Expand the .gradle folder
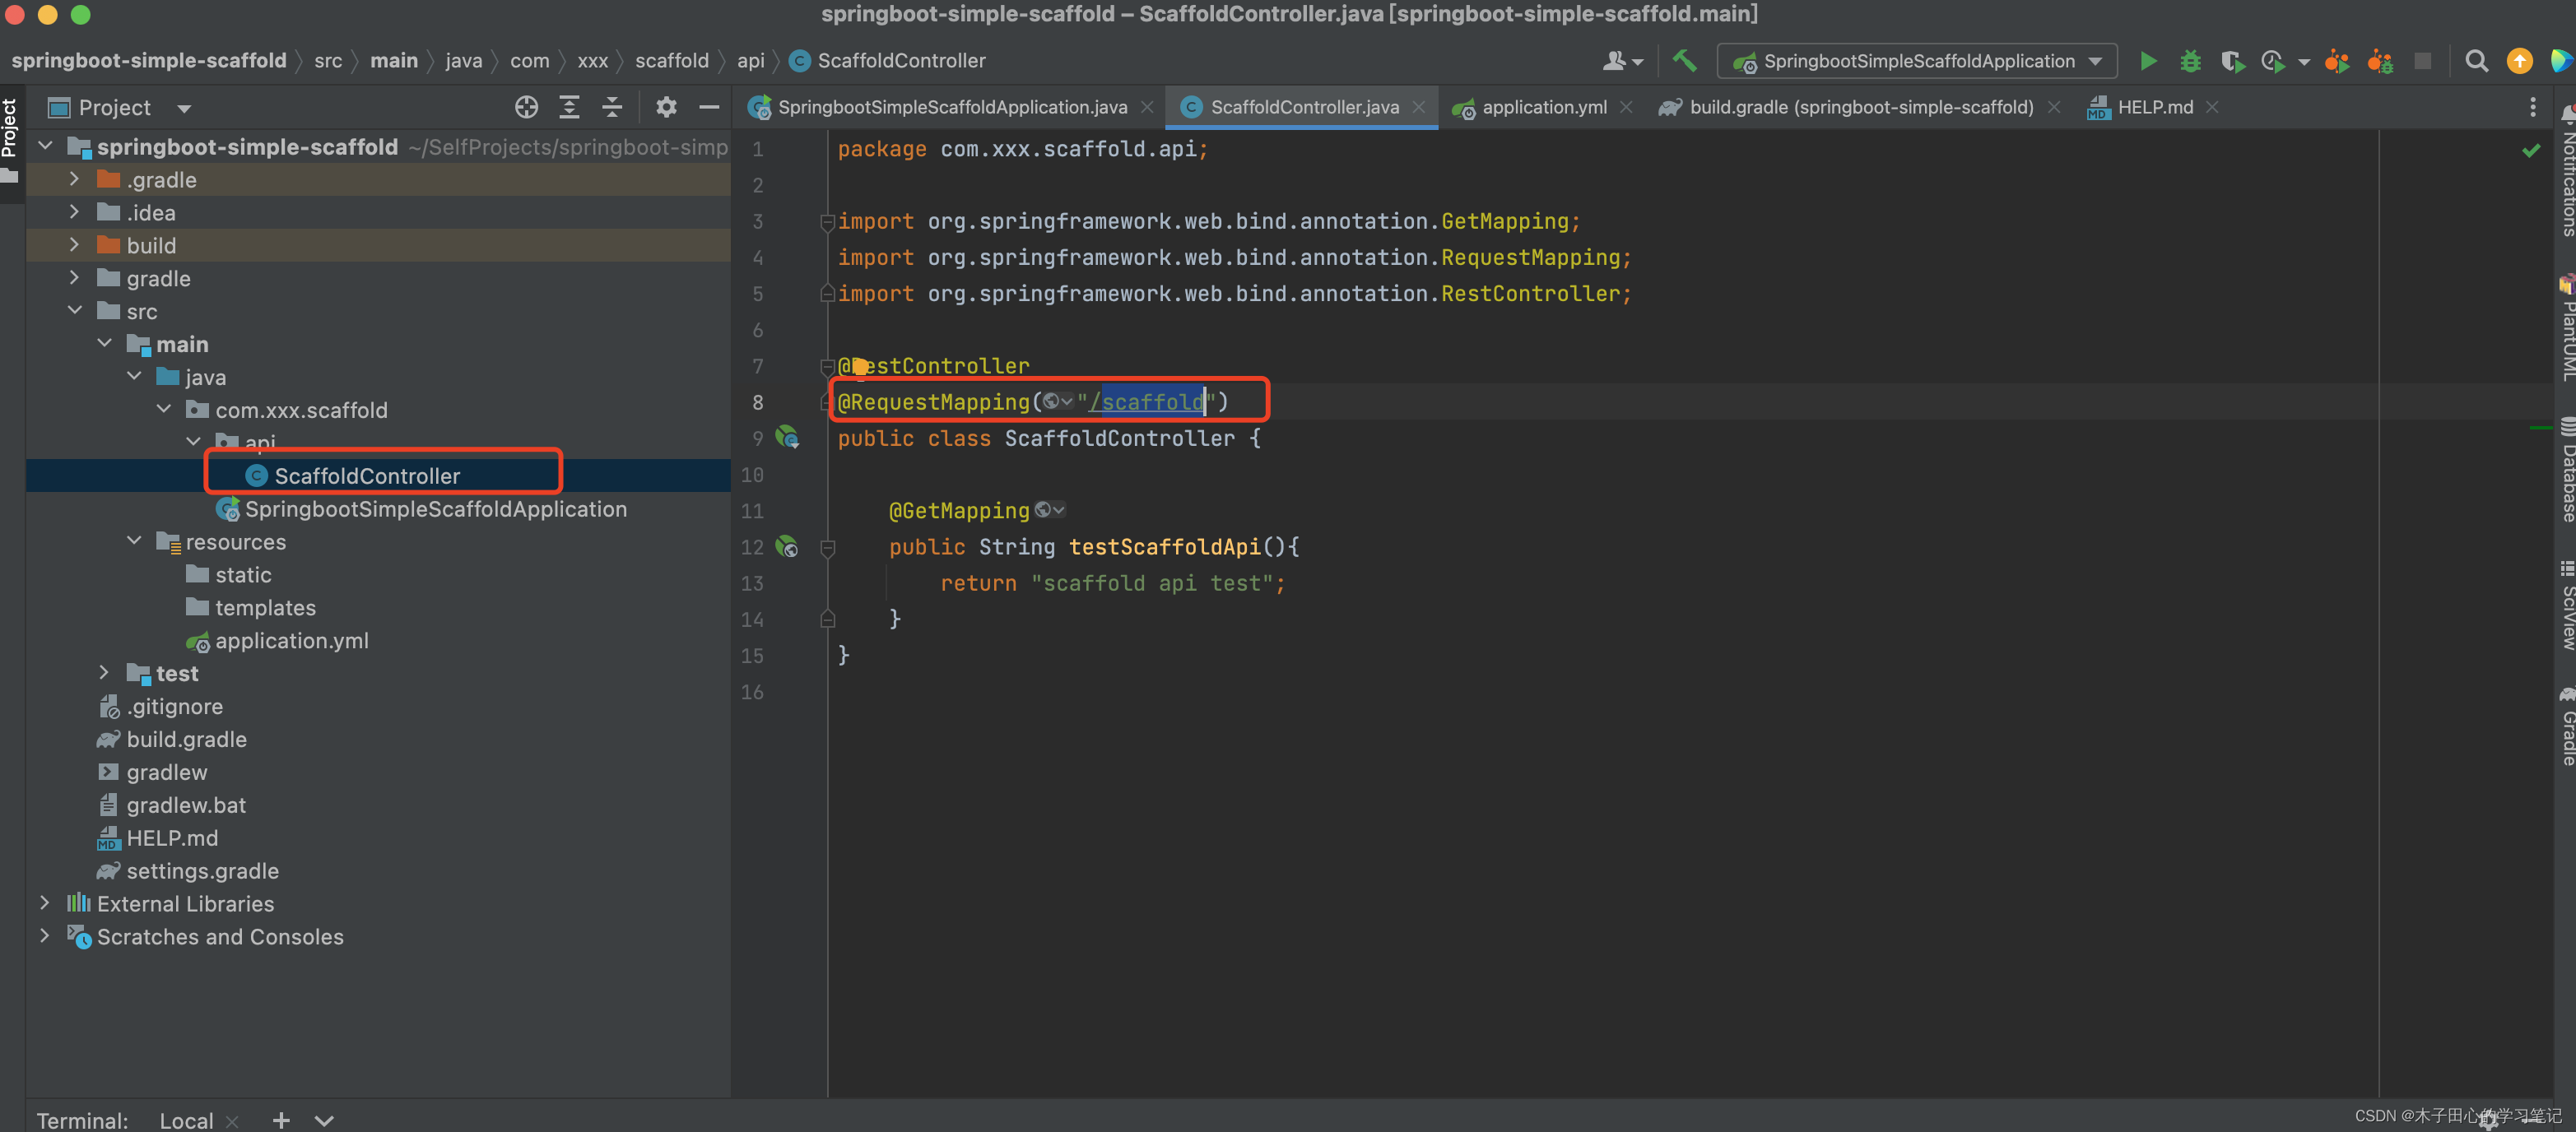Screen dimensions: 2576x1132 click(74, 179)
